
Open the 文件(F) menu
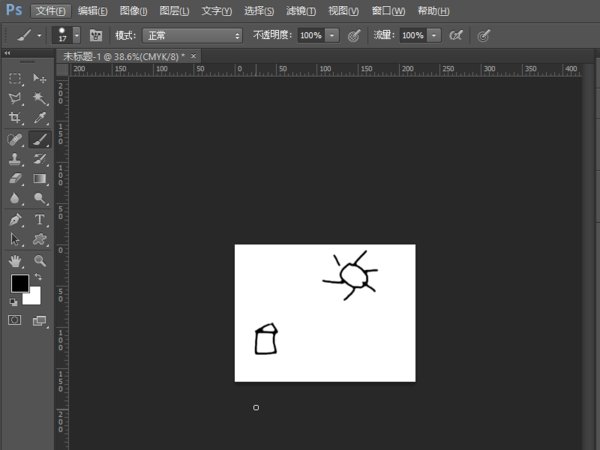tap(50, 11)
